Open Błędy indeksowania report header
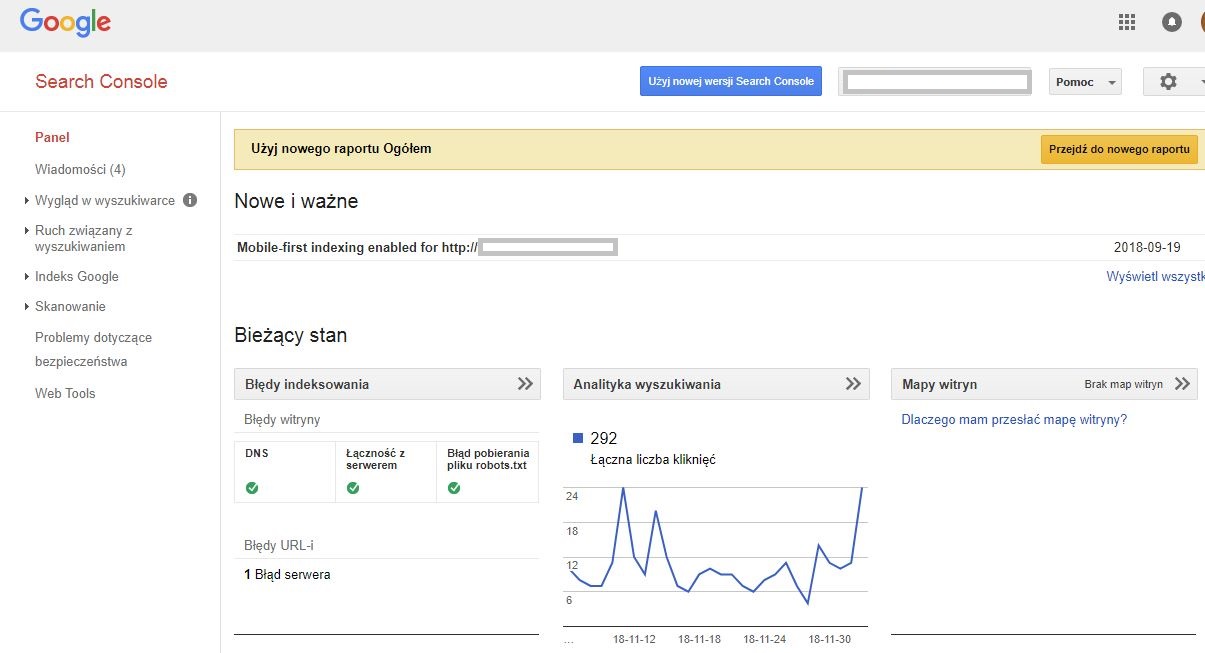 tap(387, 384)
